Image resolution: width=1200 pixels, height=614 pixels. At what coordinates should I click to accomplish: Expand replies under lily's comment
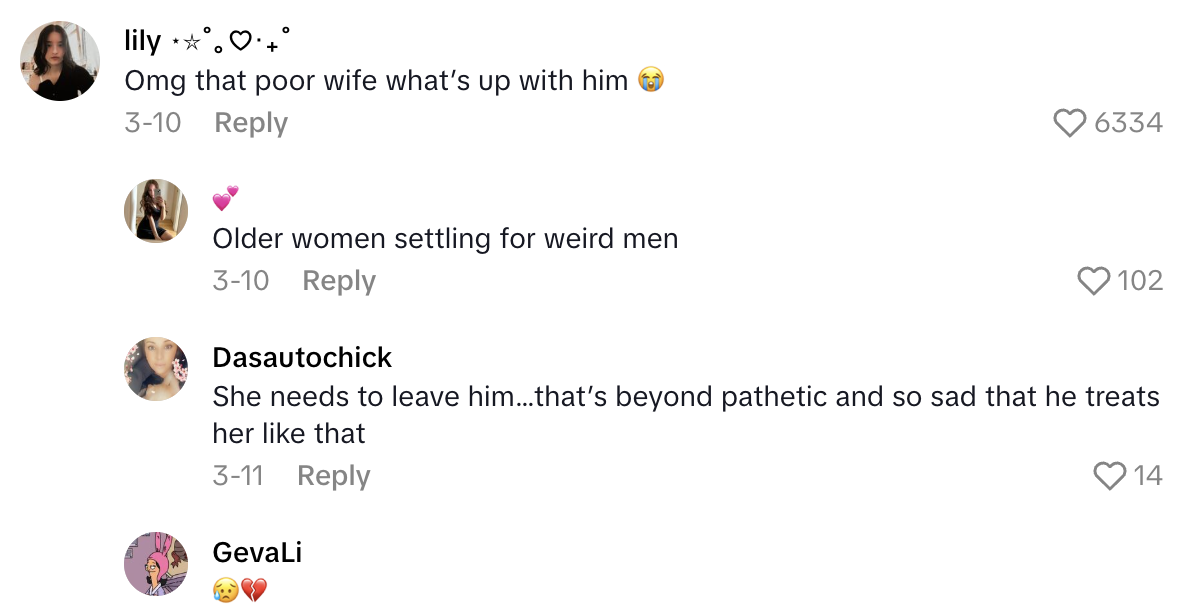pos(250,122)
